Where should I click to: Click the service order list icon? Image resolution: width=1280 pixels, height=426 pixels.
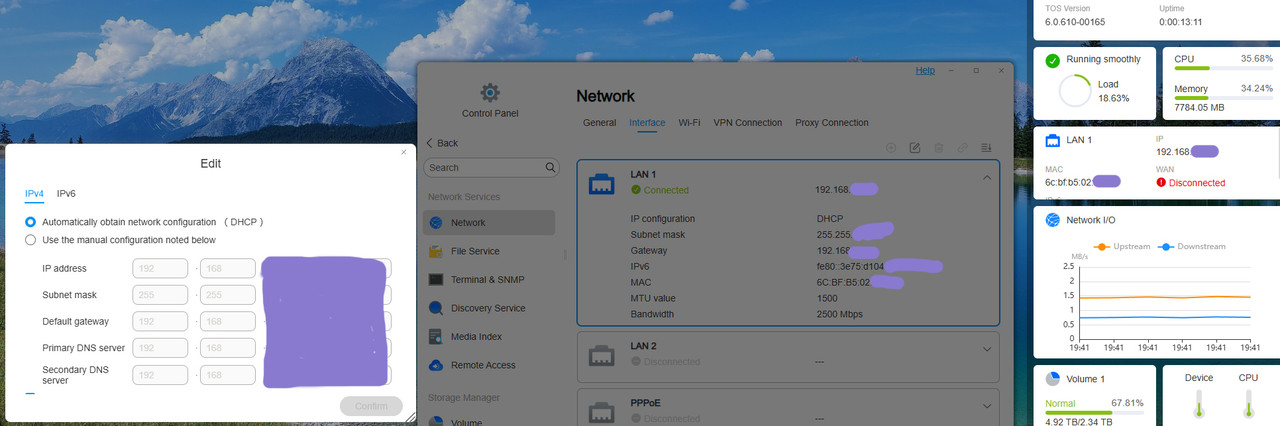point(986,148)
